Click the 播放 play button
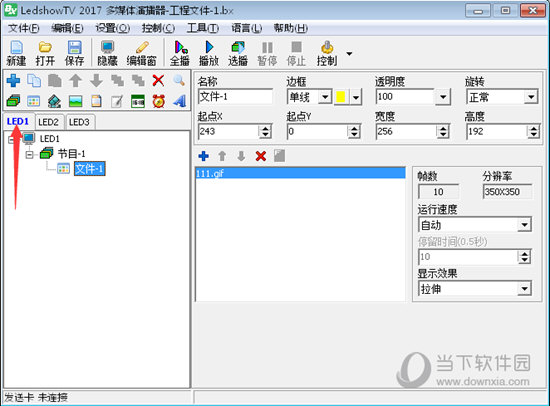 pos(209,53)
